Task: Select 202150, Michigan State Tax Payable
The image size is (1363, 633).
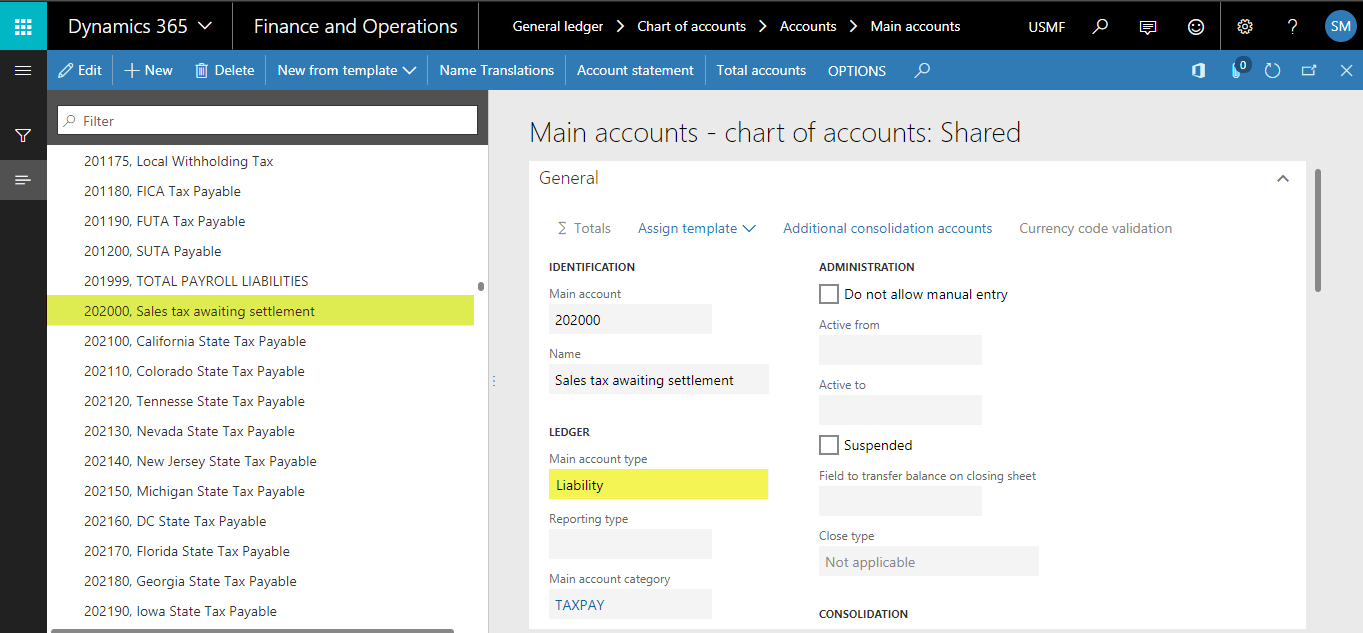Action: pyautogui.click(x=261, y=491)
